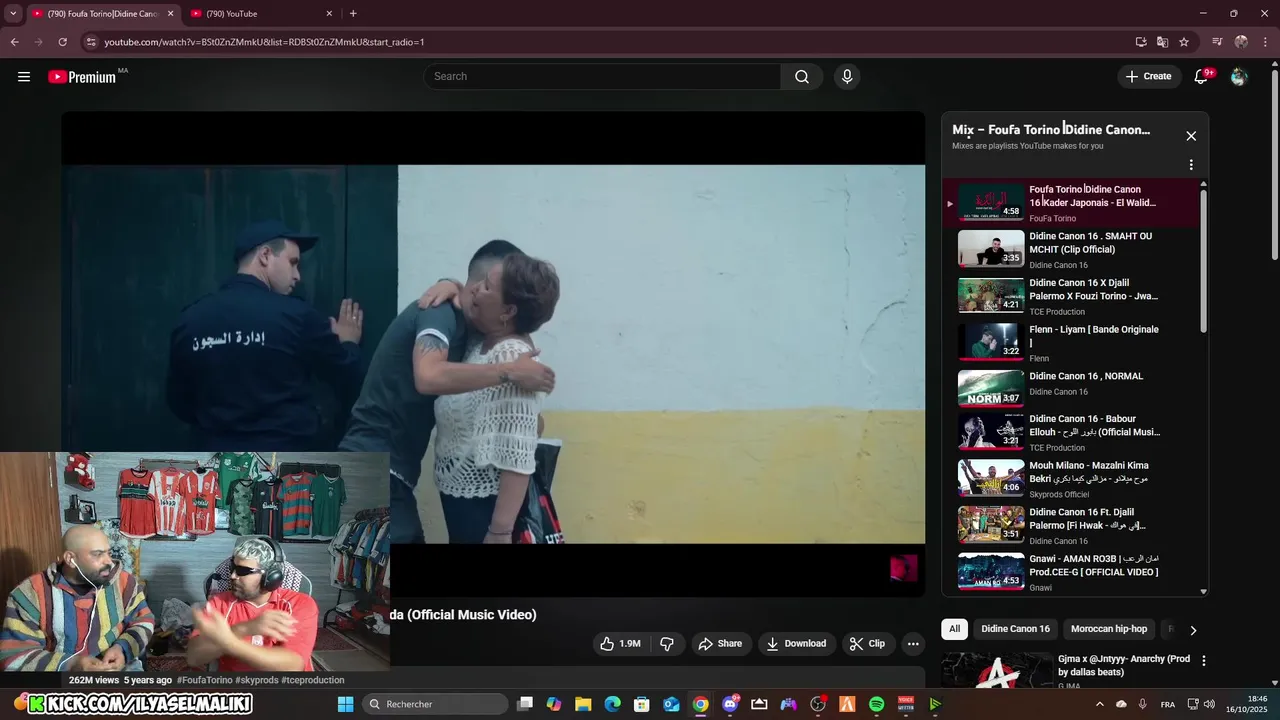Close the Mix playlist panel
1280x720 pixels.
pos(1191,136)
